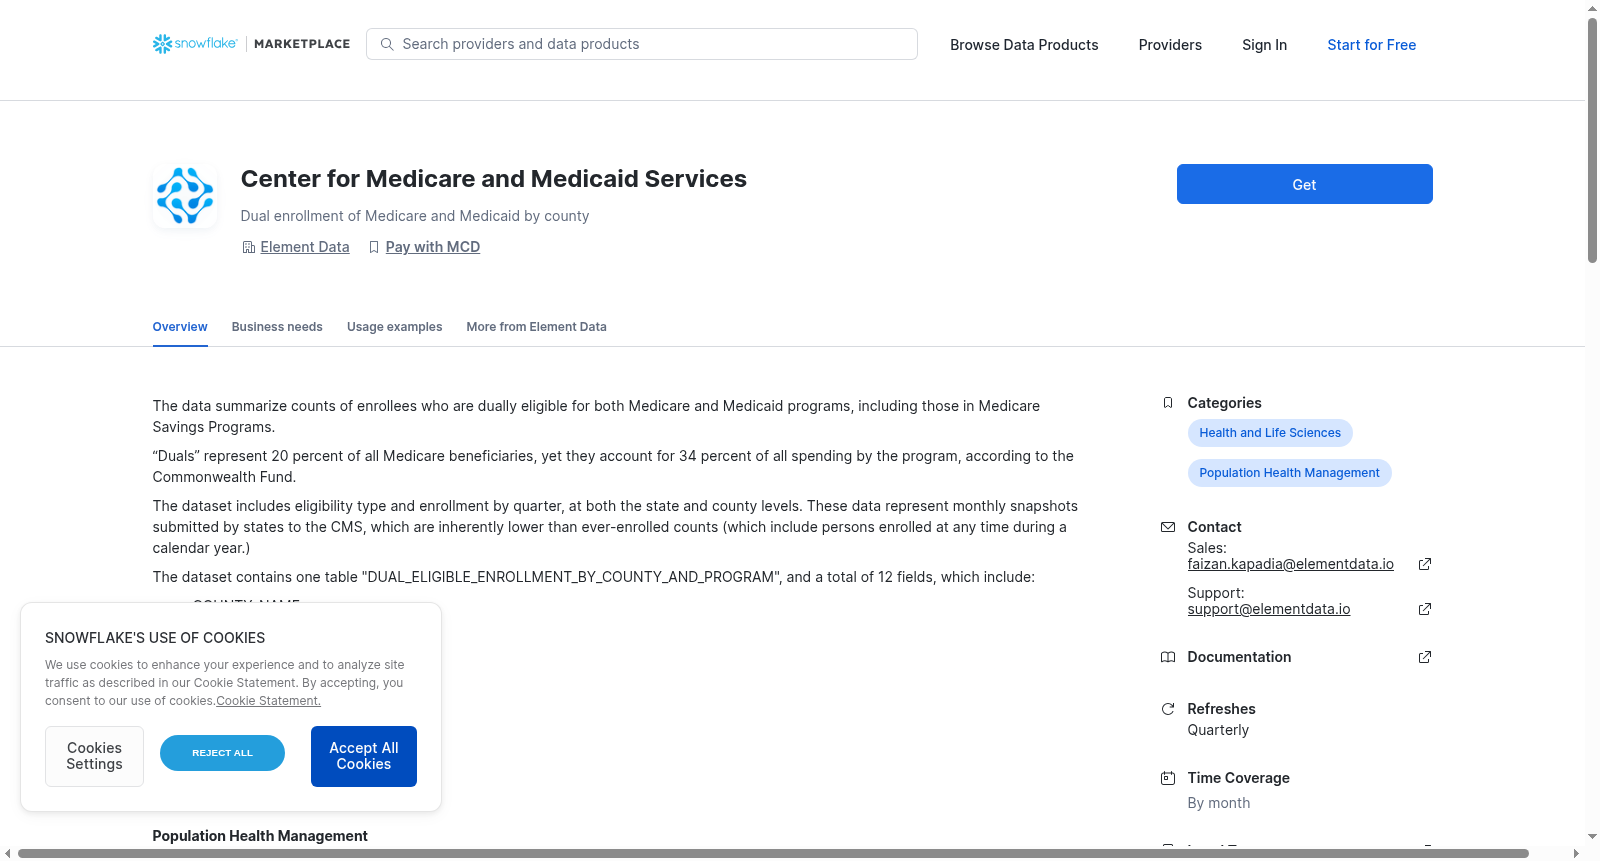
Task: Click "SNOWFLAKE'S USE OF COOKIES" heading
Action: (155, 638)
